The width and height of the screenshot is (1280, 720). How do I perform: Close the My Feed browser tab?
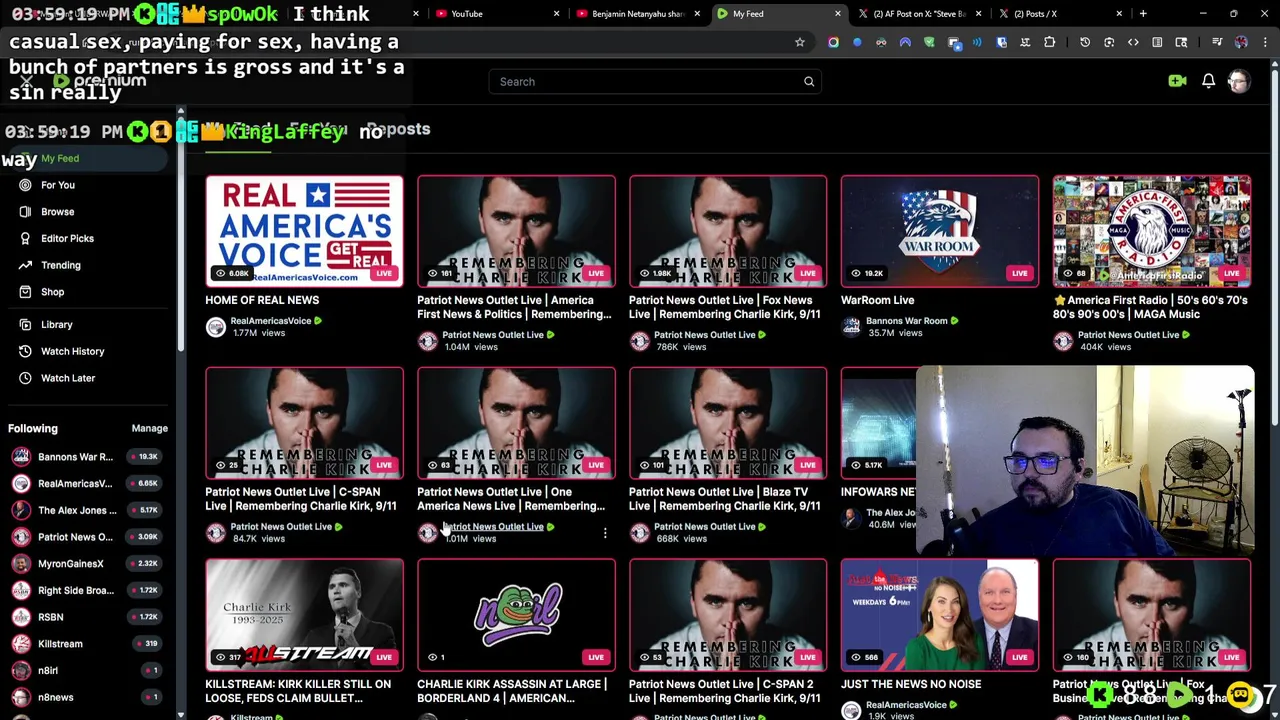[838, 14]
